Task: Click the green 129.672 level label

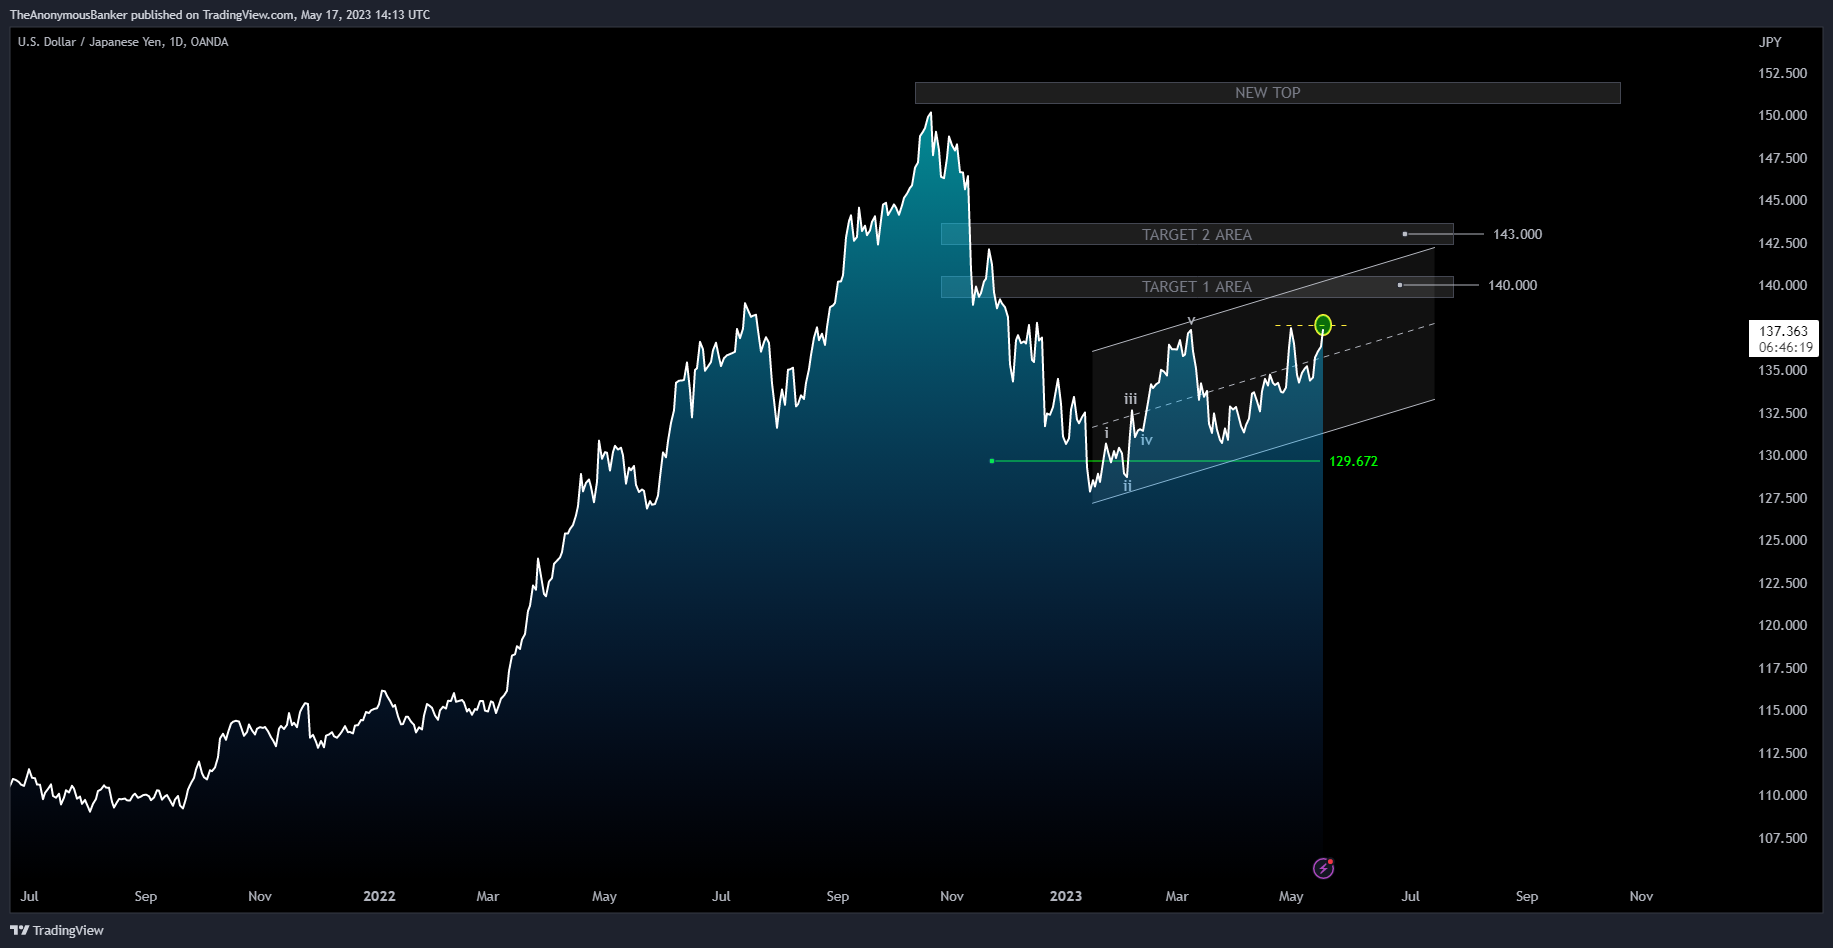Action: (1353, 461)
